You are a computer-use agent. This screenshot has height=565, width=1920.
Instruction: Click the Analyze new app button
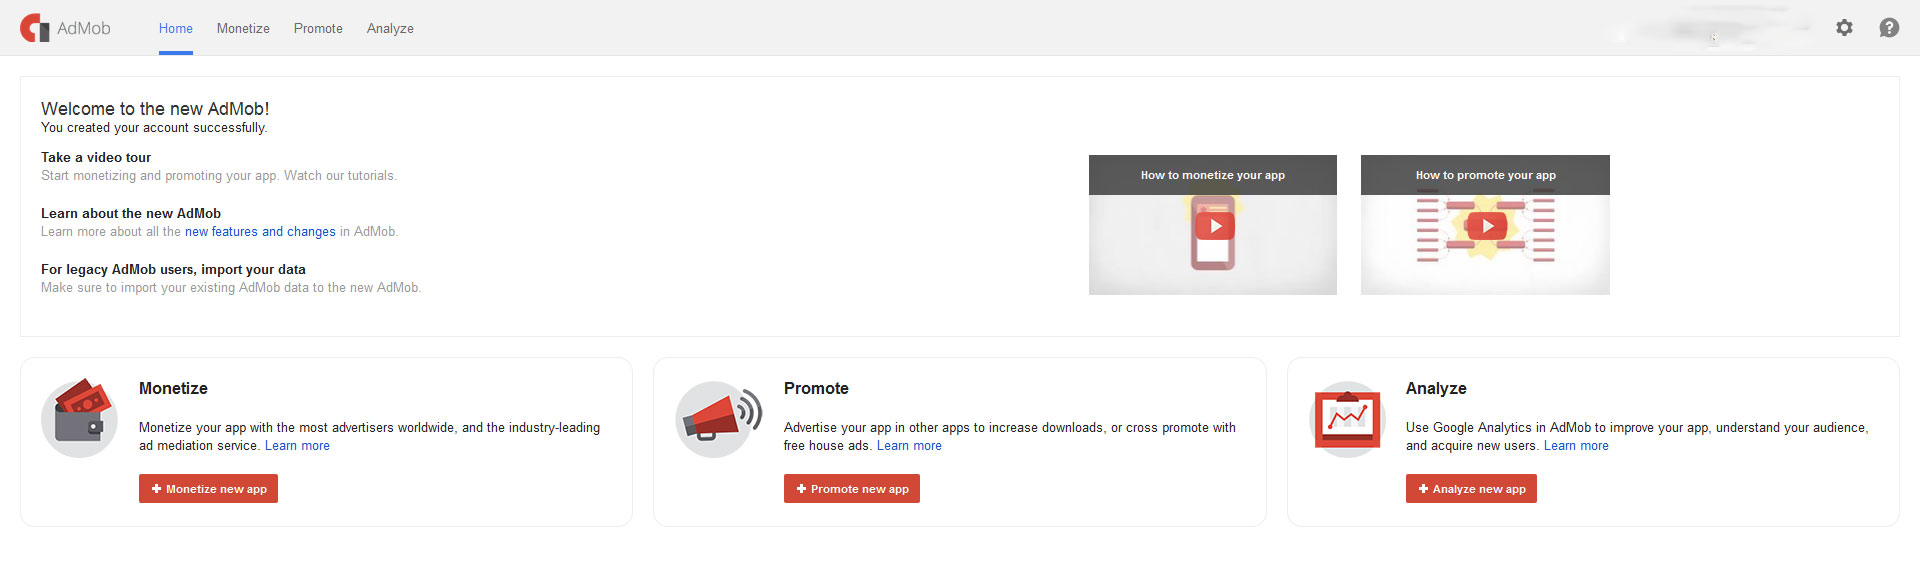point(1471,489)
